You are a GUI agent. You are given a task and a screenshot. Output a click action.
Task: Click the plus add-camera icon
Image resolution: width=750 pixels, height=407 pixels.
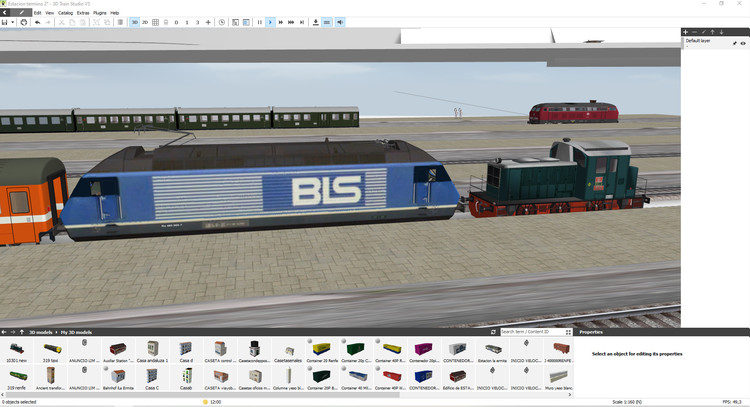click(208, 22)
